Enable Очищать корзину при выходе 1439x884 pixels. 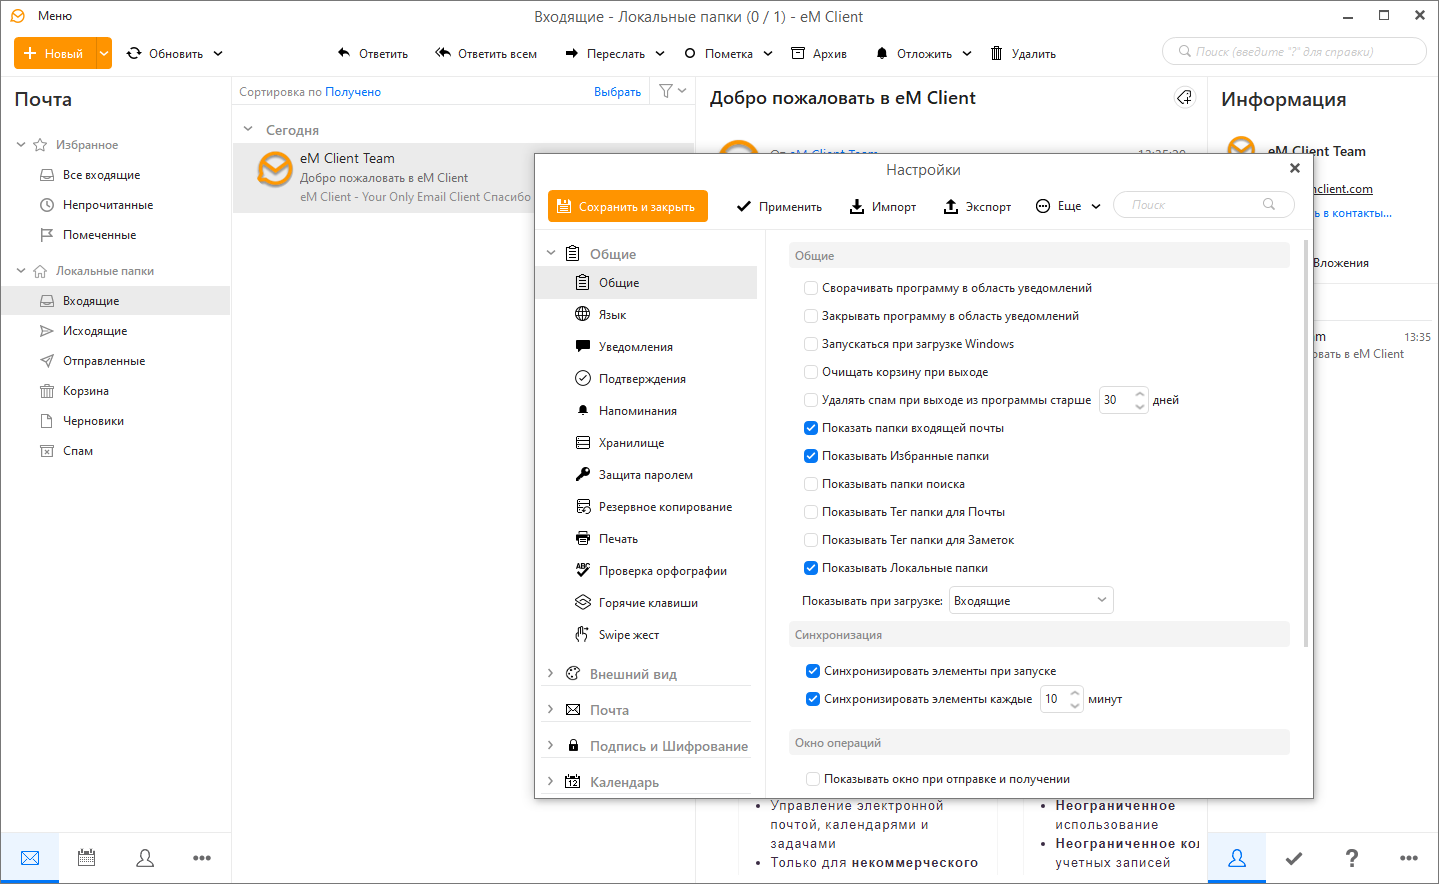(x=811, y=372)
